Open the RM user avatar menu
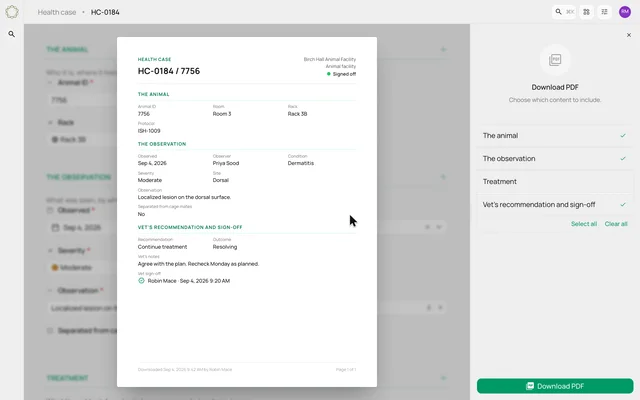The image size is (640, 400). (625, 12)
